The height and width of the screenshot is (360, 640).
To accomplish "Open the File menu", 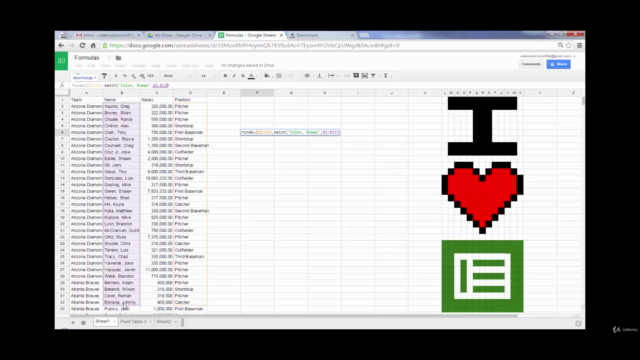I will coord(78,66).
